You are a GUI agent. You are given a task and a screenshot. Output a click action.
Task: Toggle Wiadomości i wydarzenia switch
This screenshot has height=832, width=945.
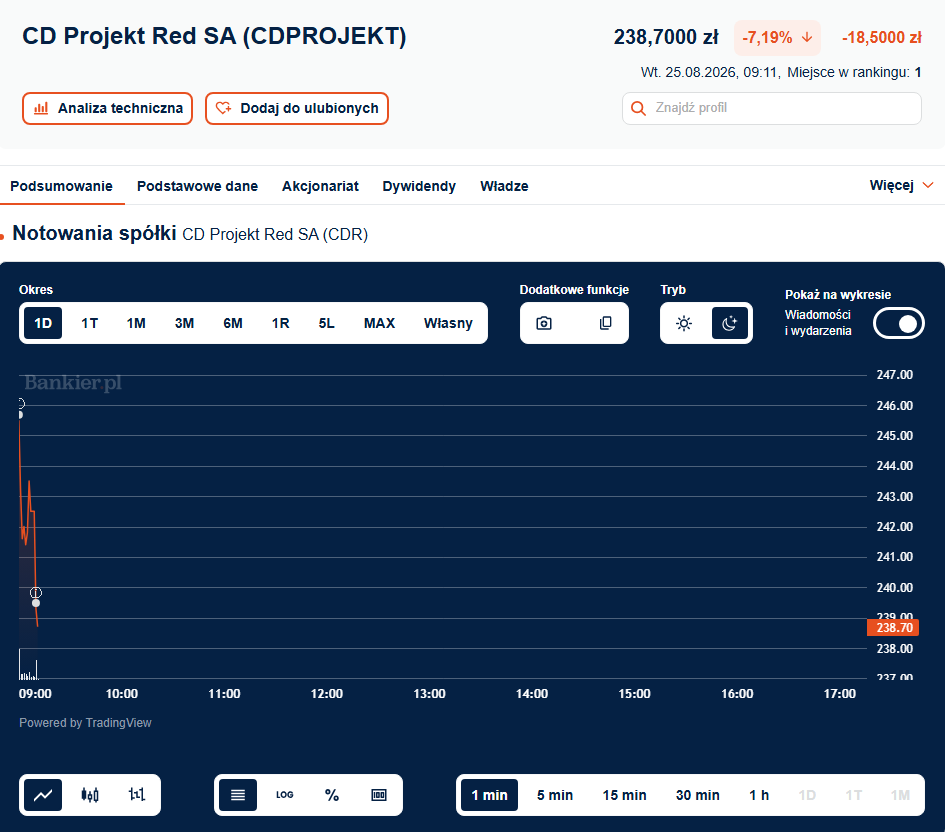pyautogui.click(x=899, y=324)
